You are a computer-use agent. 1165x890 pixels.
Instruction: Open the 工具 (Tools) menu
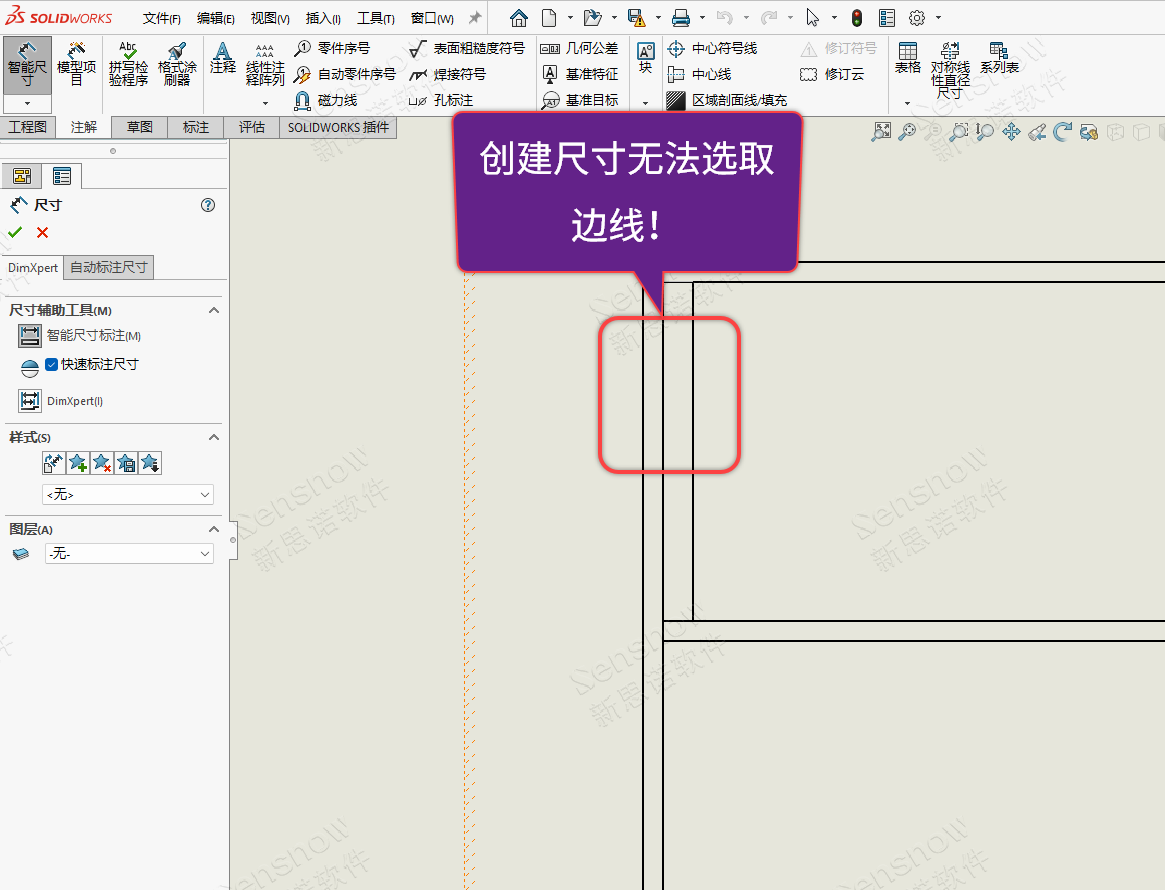tap(375, 18)
